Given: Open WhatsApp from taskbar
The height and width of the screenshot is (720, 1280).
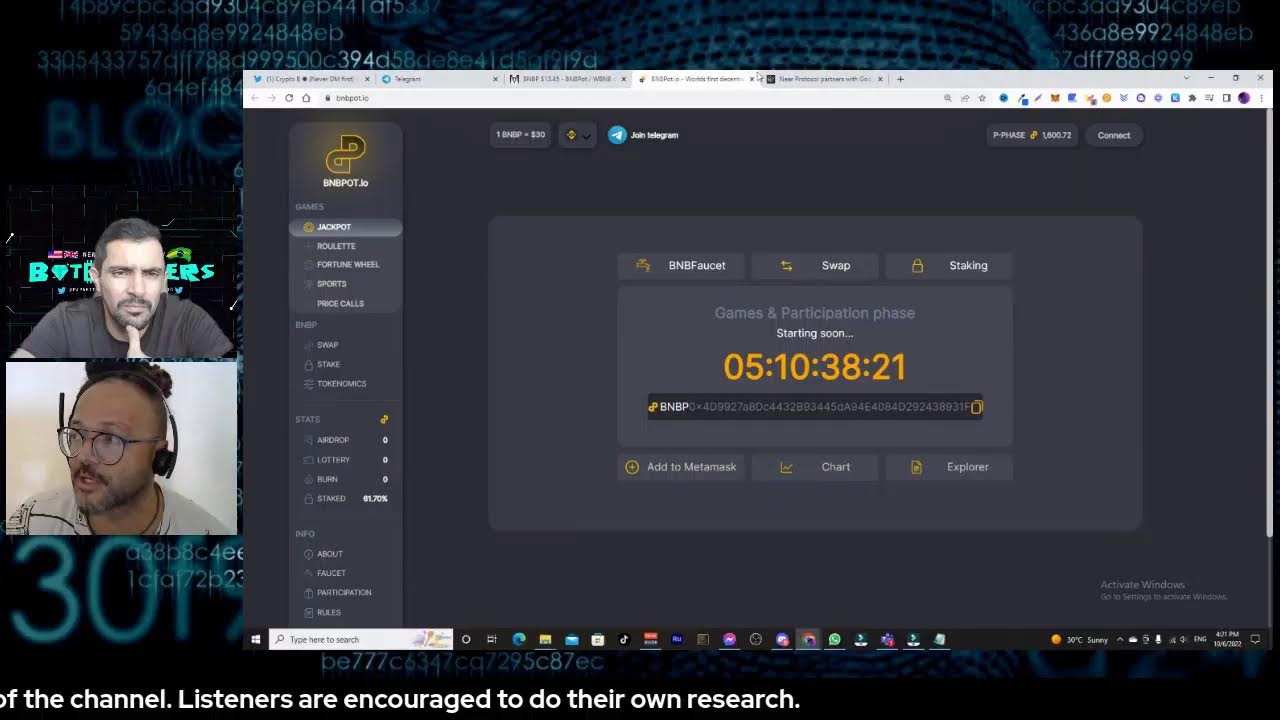Looking at the screenshot, I should coord(835,639).
